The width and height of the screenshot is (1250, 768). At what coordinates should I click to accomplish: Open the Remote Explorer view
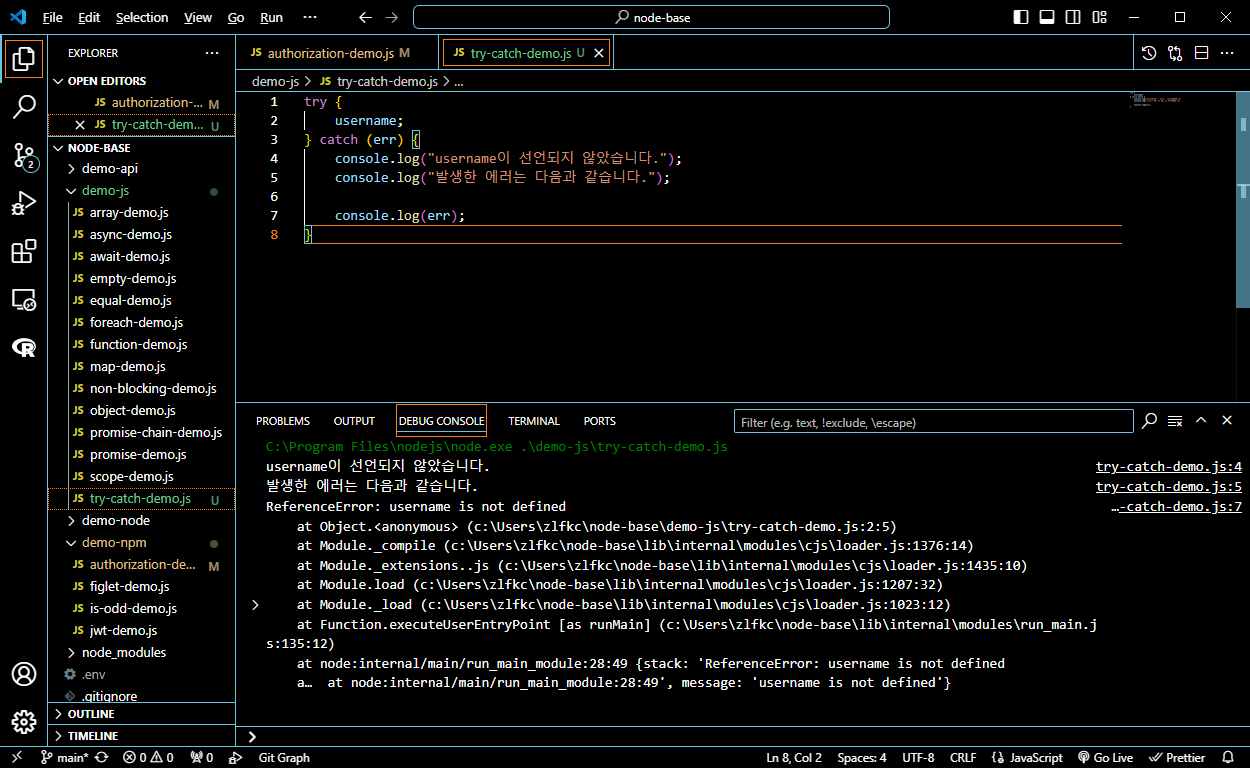click(24, 299)
